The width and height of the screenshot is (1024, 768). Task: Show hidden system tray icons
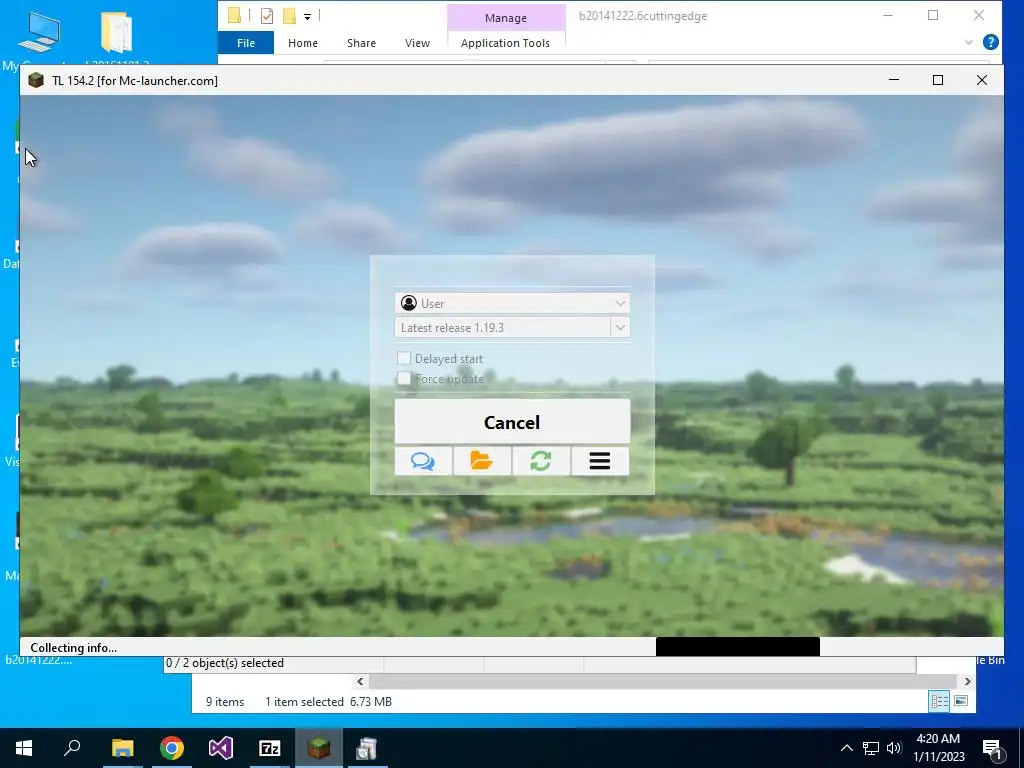pyautogui.click(x=846, y=748)
